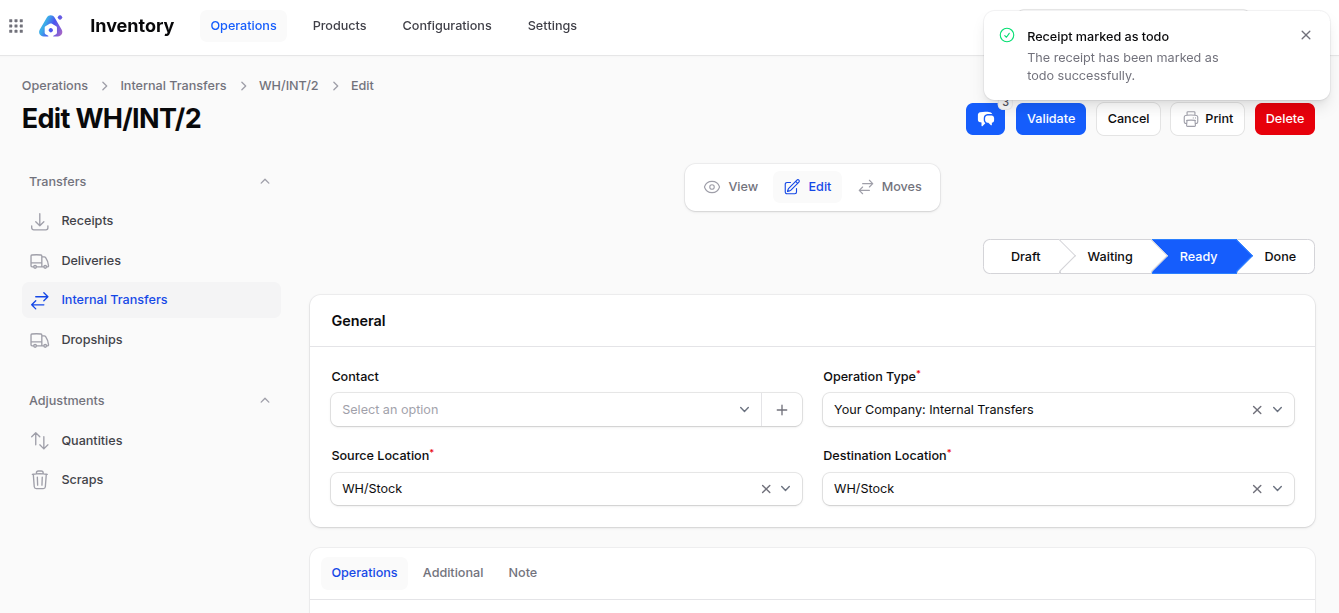Expand the Operation Type dropdown arrow
Image resolution: width=1339 pixels, height=613 pixels.
click(1278, 410)
